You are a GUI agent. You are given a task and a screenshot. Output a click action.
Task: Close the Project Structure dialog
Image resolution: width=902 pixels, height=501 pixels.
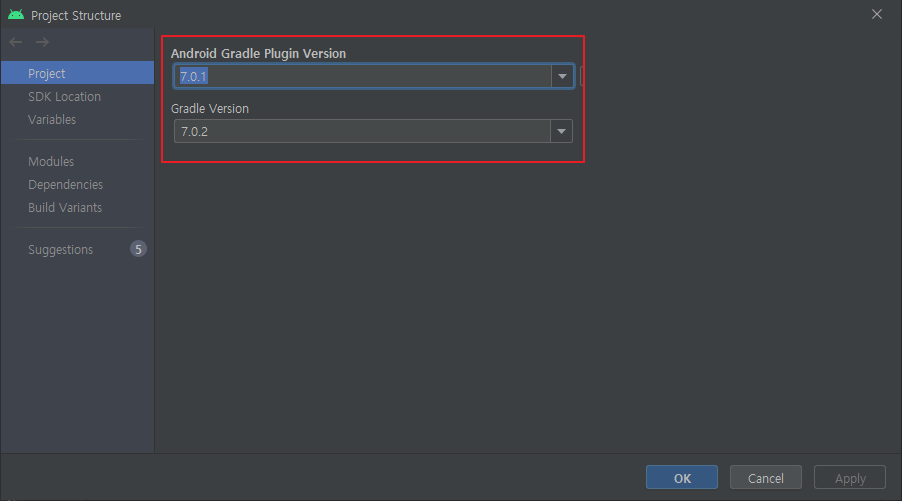(x=877, y=14)
